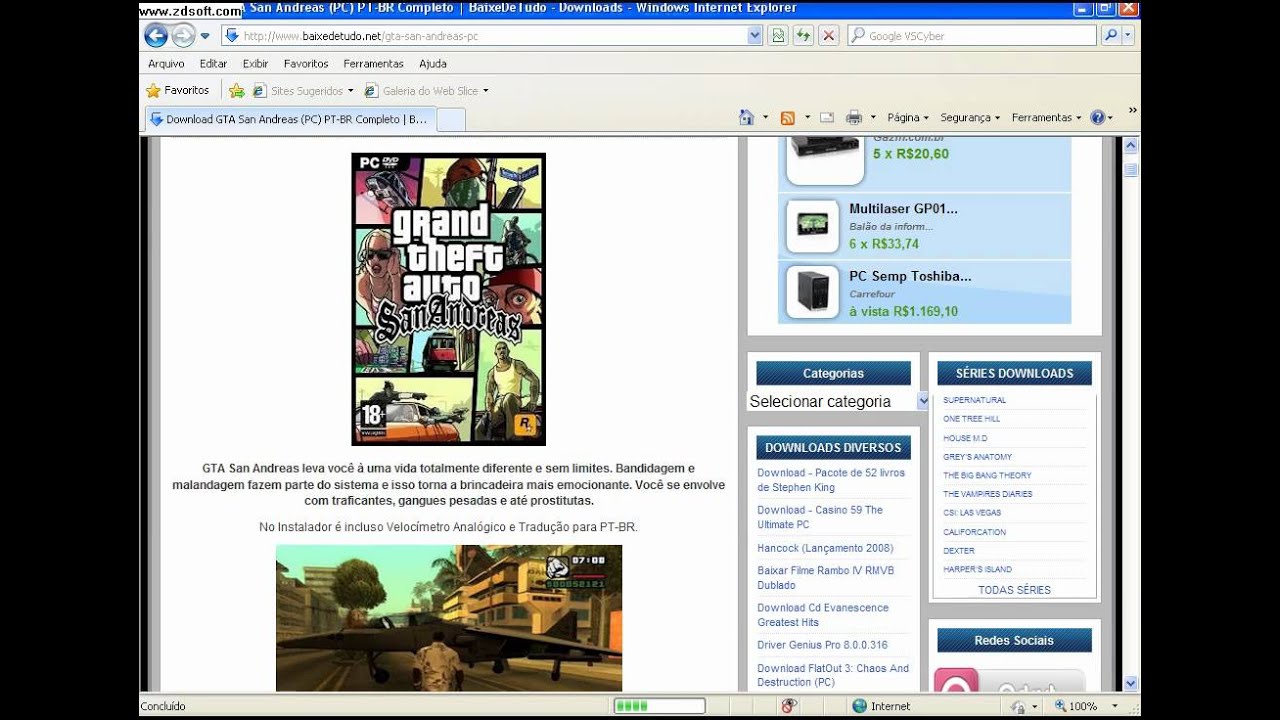
Task: Open Selecionar categoria dropdown
Action: tap(839, 401)
